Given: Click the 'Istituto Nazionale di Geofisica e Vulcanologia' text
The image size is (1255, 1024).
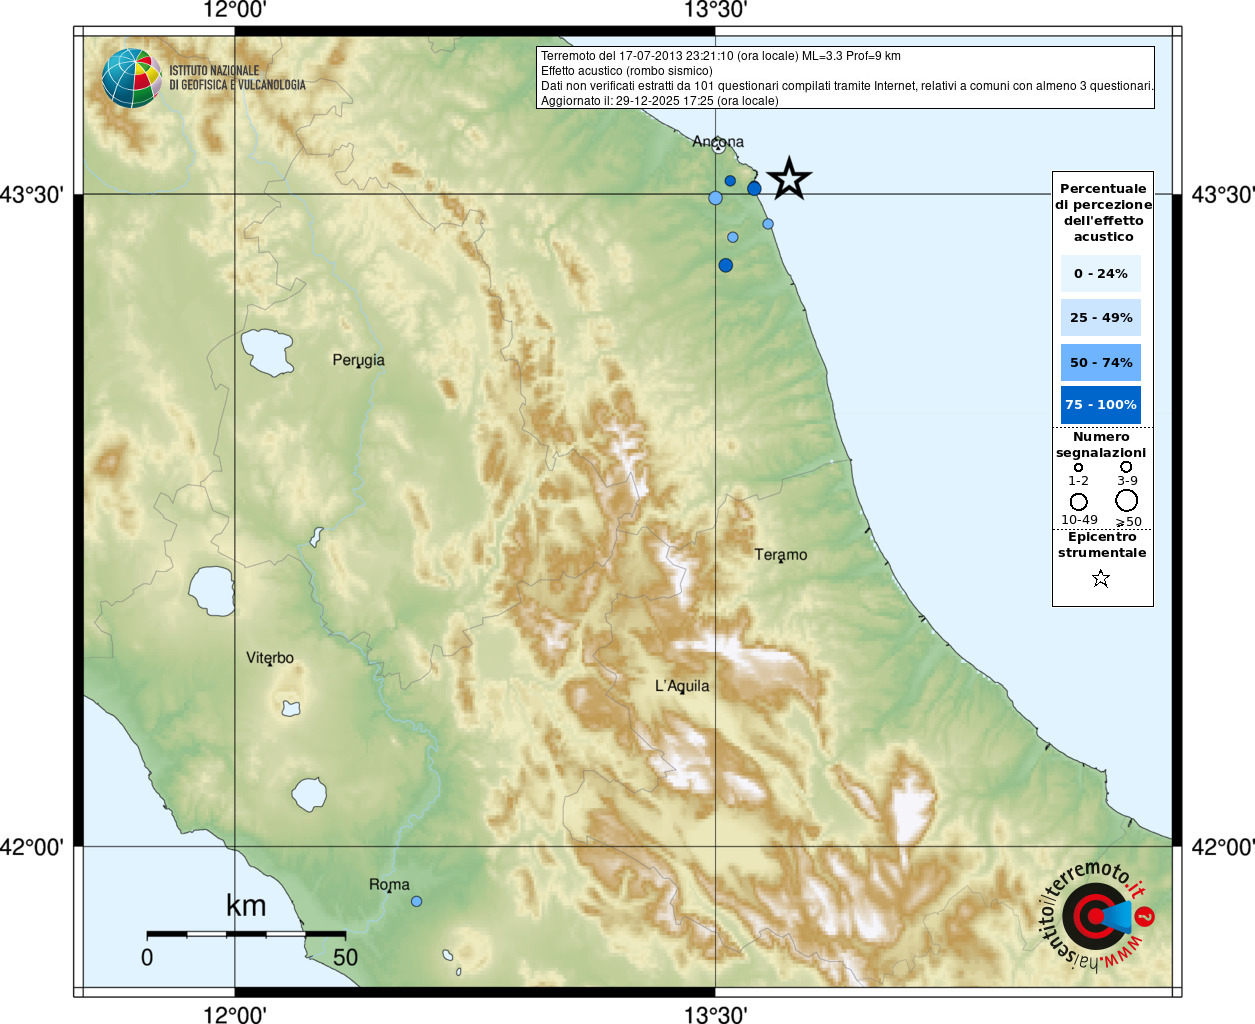Looking at the screenshot, I should point(237,78).
